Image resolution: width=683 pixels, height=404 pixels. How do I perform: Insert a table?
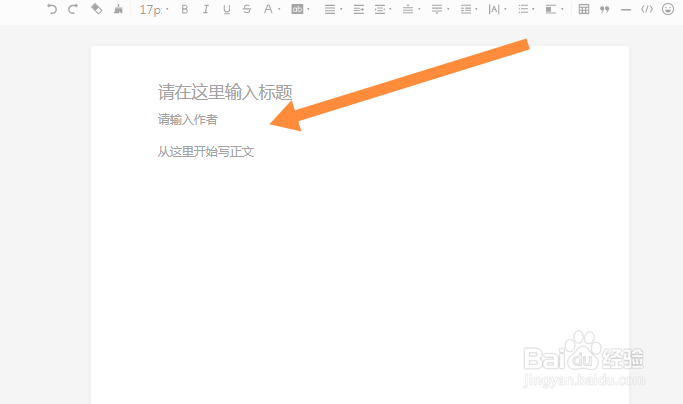[584, 9]
